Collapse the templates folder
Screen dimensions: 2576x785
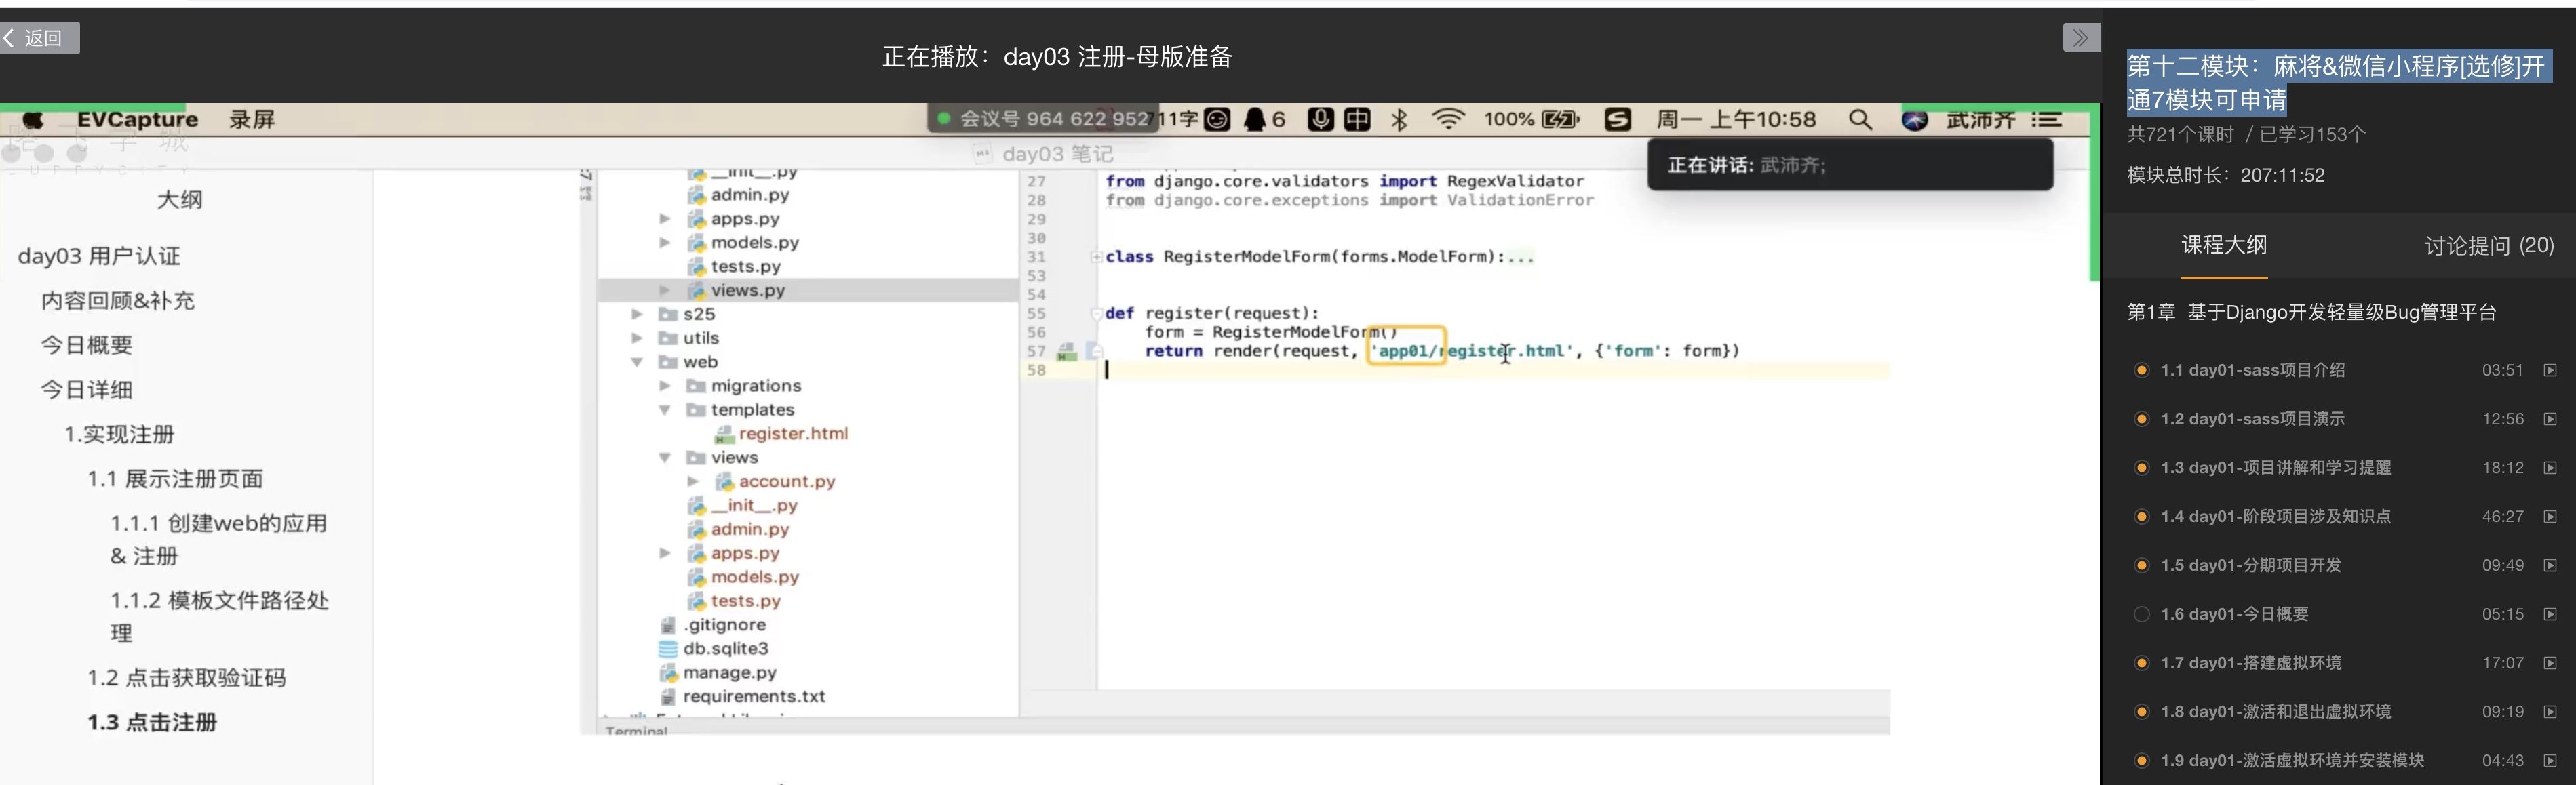click(665, 410)
